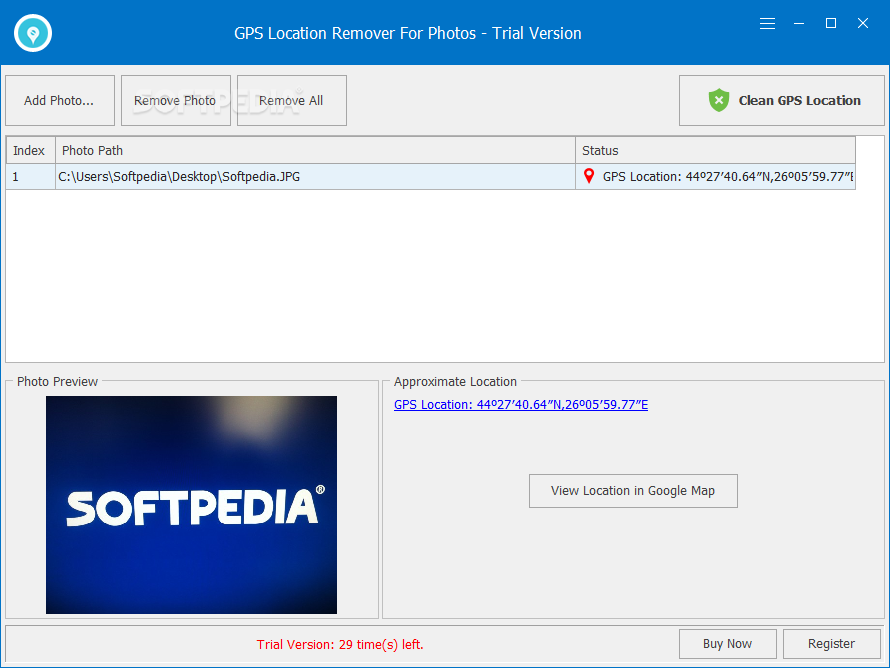890x668 pixels.
Task: Click Trial Version 29 time(s) left text
Action: tap(340, 645)
